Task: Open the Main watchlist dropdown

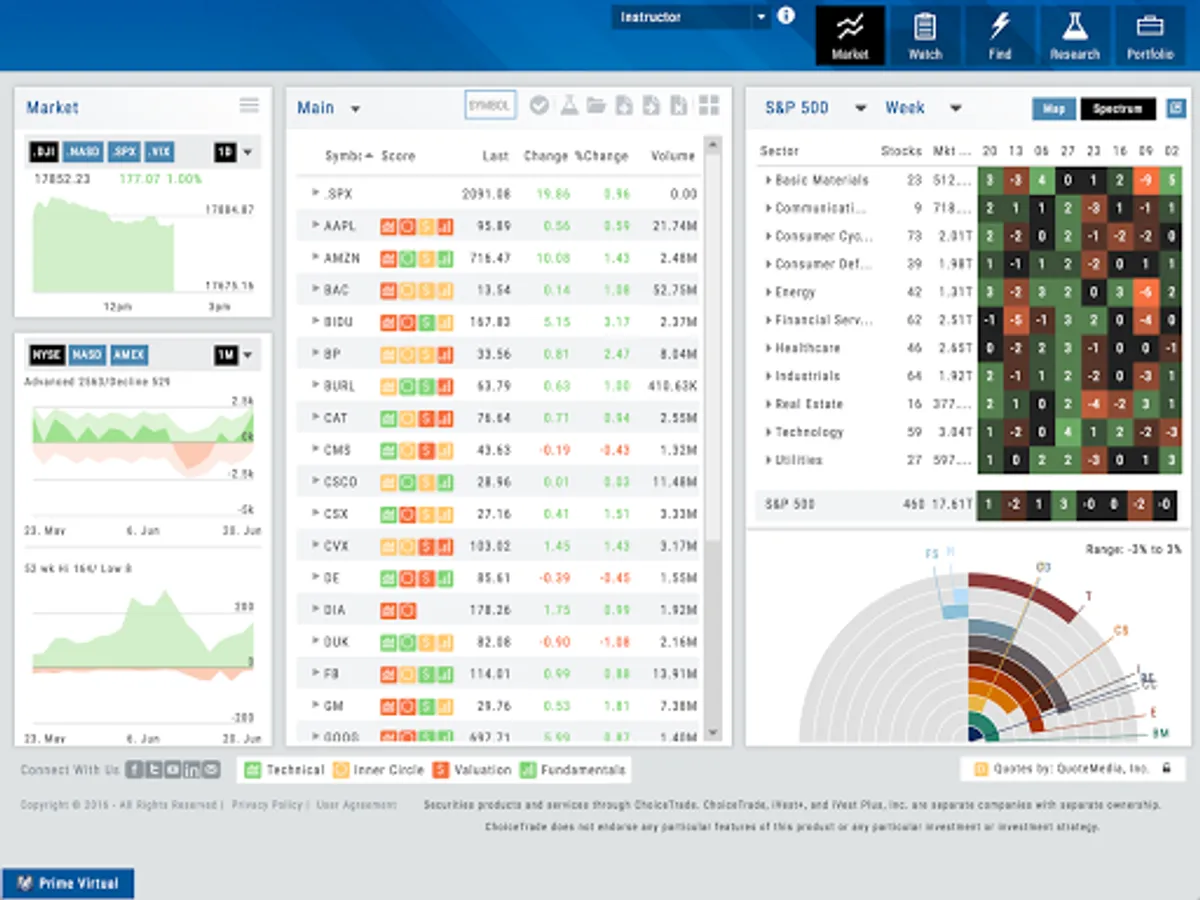Action: 355,109
